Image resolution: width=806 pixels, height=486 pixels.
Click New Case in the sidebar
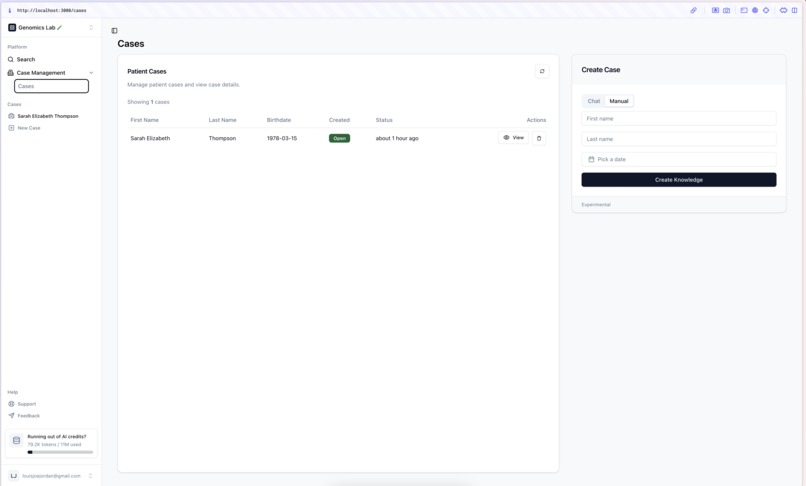tap(29, 128)
